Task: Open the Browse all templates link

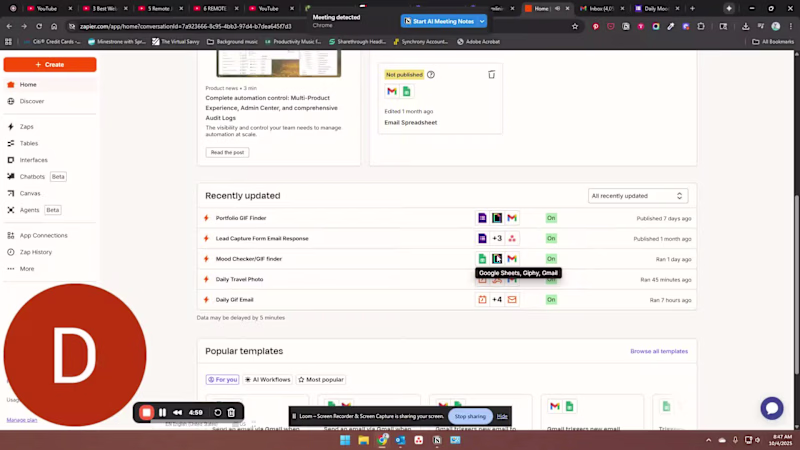Action: pyautogui.click(x=659, y=352)
